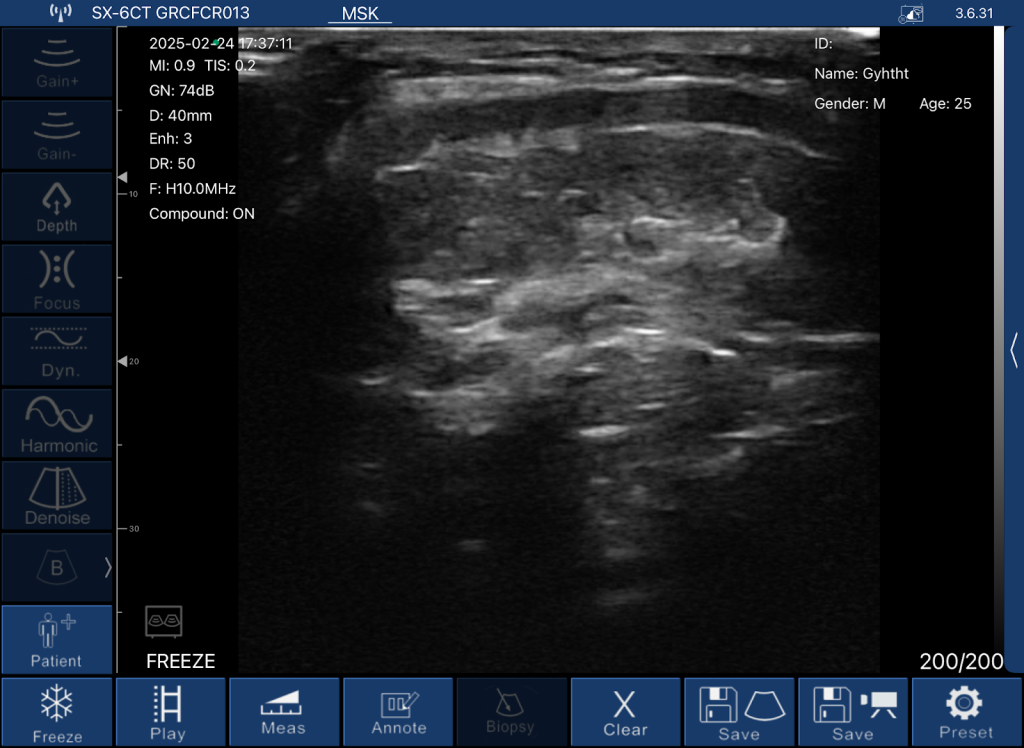Open the Patient information panel
Screen dimensions: 1024x748
pyautogui.click(x=57, y=640)
